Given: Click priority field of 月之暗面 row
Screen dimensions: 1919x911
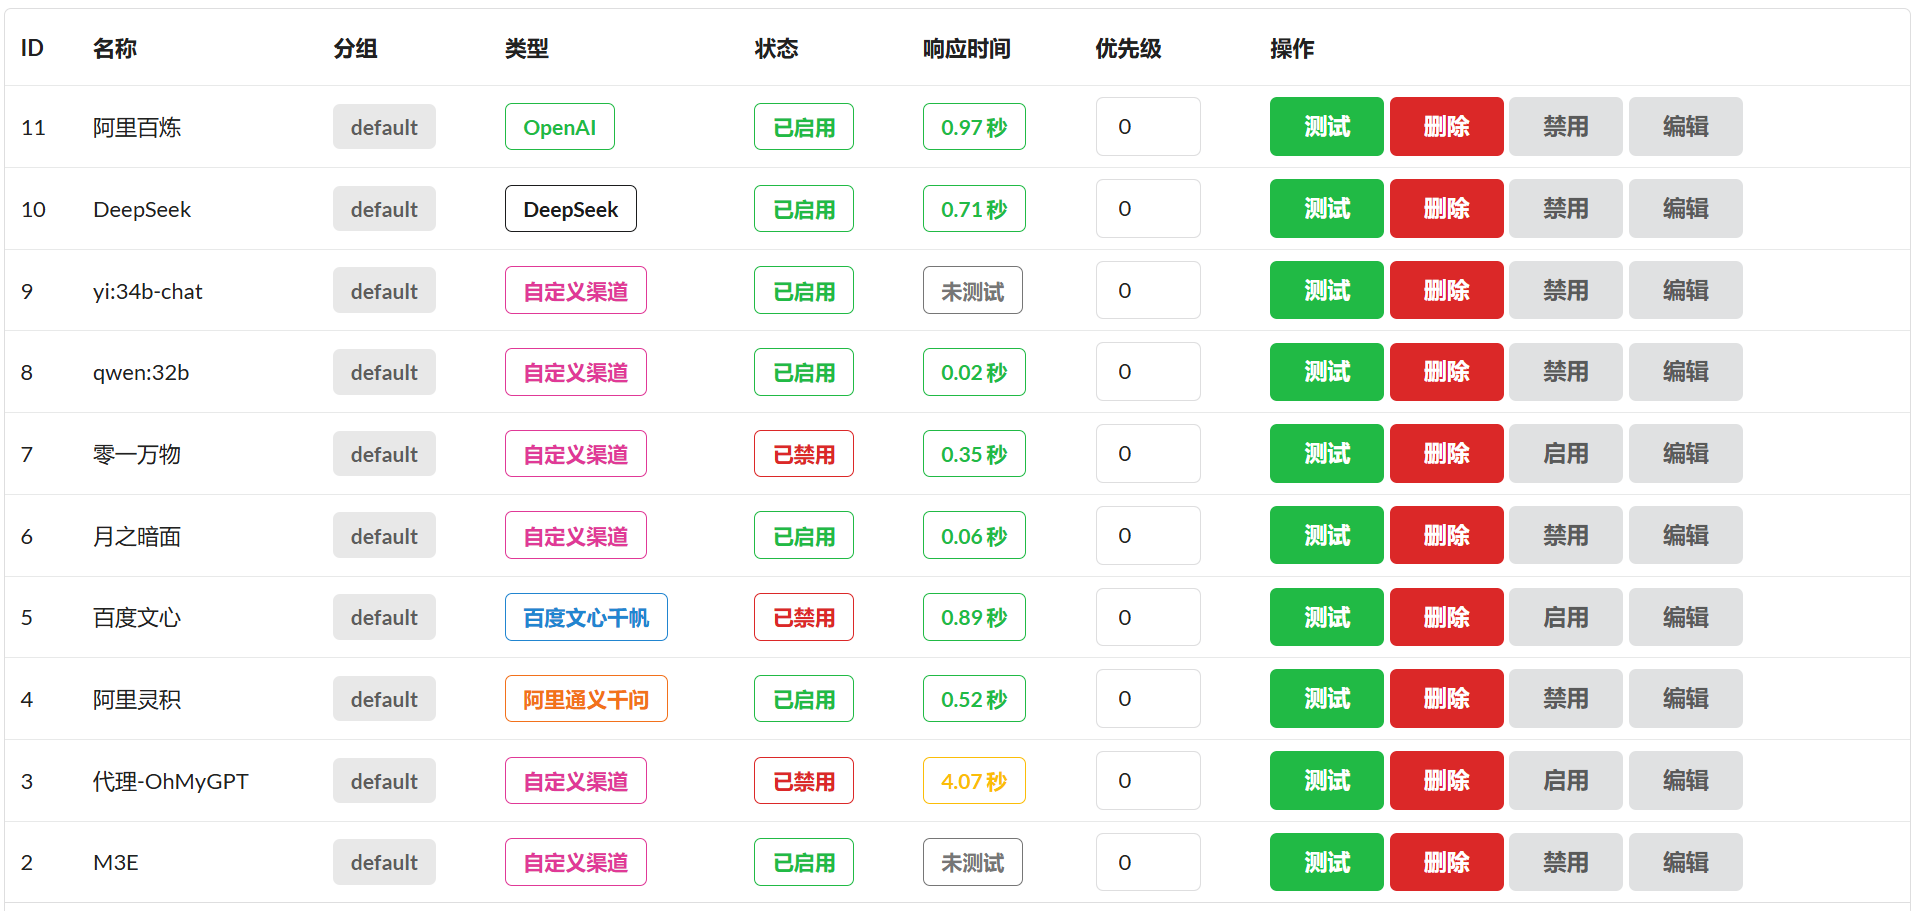Looking at the screenshot, I should pyautogui.click(x=1147, y=536).
